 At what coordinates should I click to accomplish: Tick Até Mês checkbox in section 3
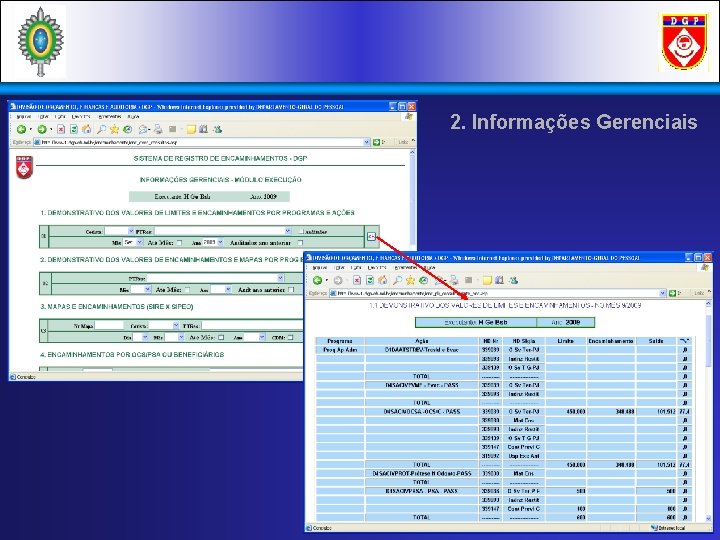[x=221, y=338]
